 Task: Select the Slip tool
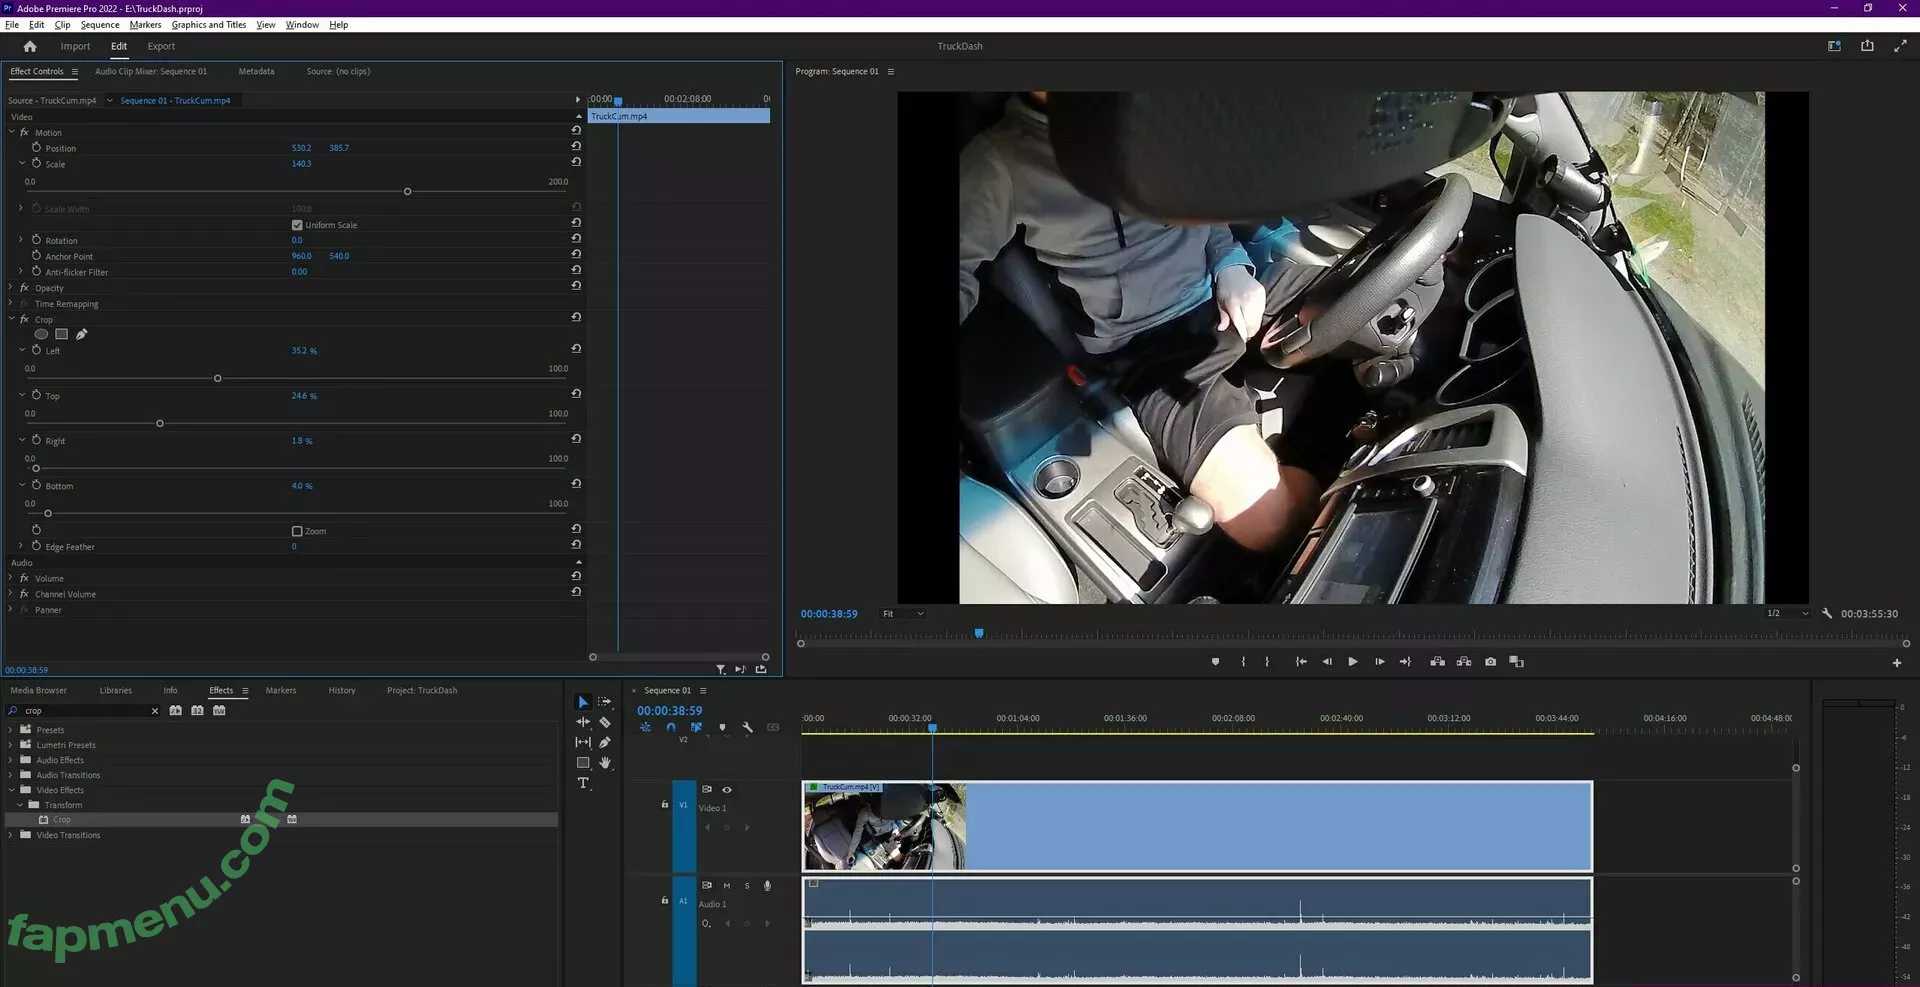[583, 742]
